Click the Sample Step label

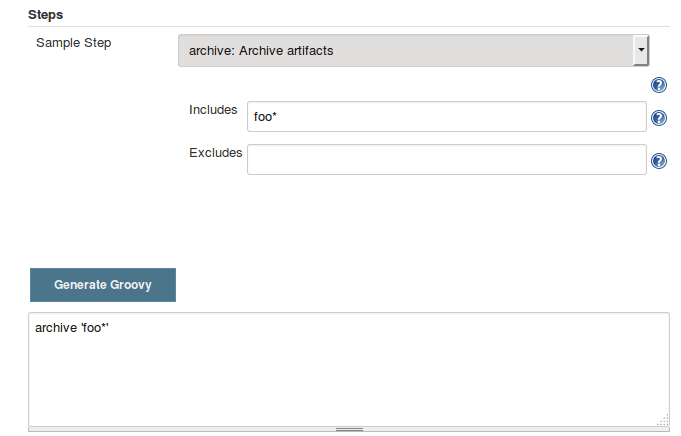74,43
